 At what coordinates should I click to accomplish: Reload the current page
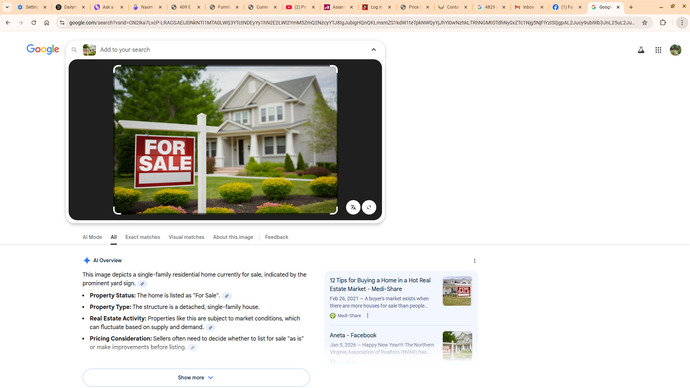(33, 22)
